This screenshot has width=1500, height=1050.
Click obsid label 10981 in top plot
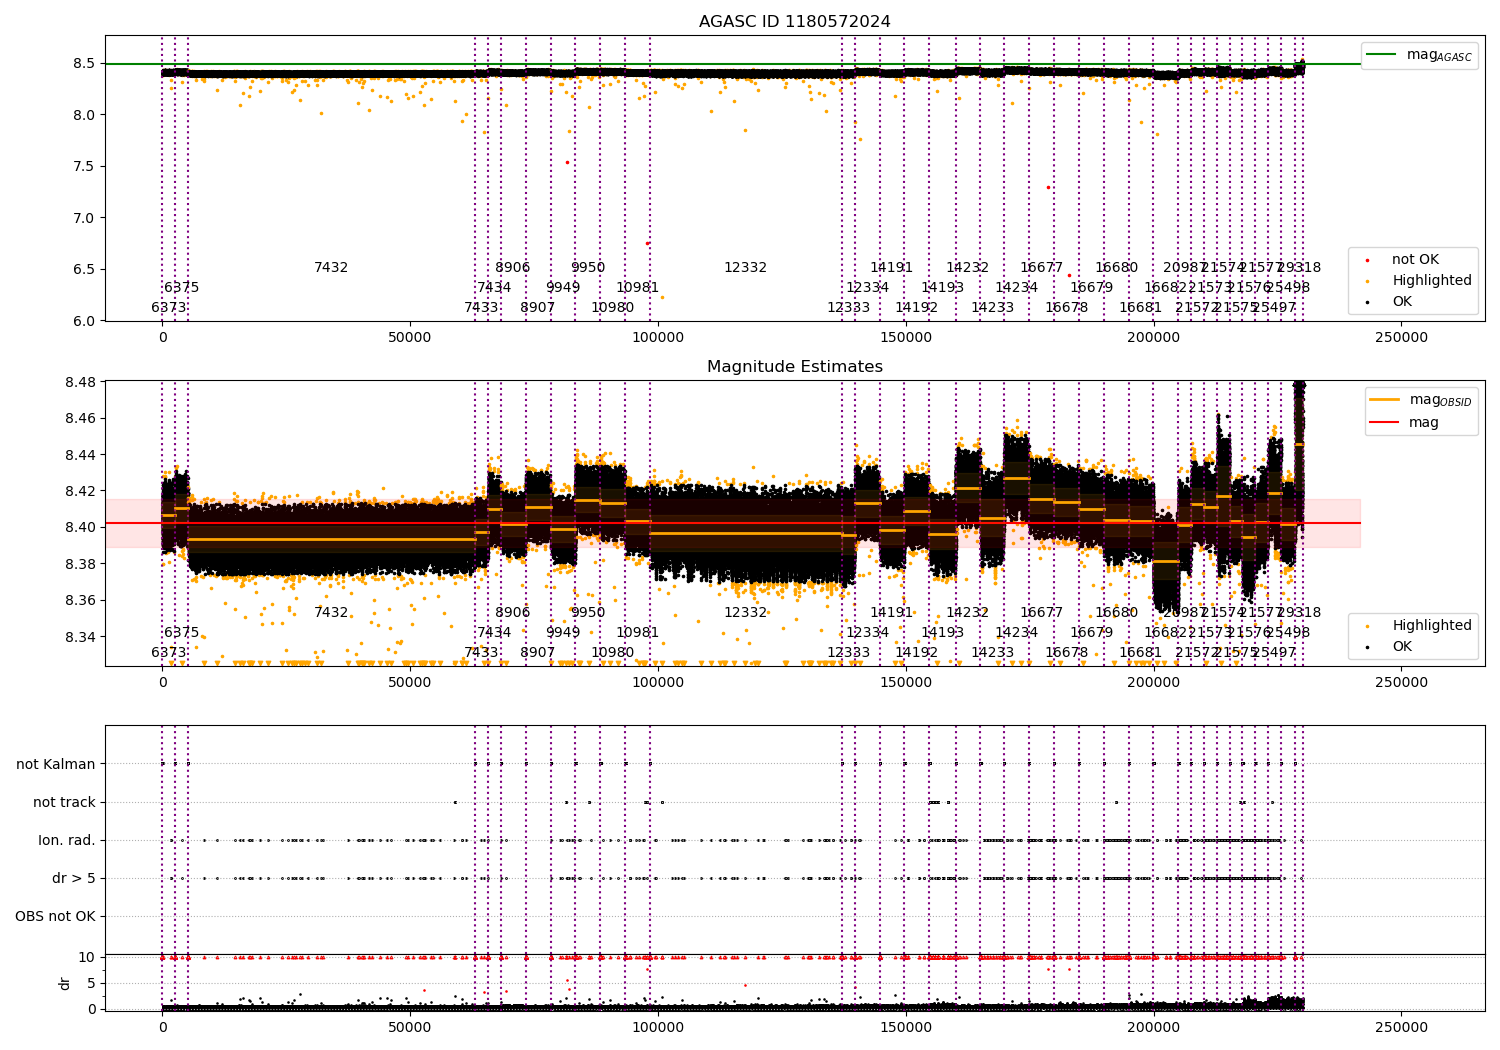point(637,288)
